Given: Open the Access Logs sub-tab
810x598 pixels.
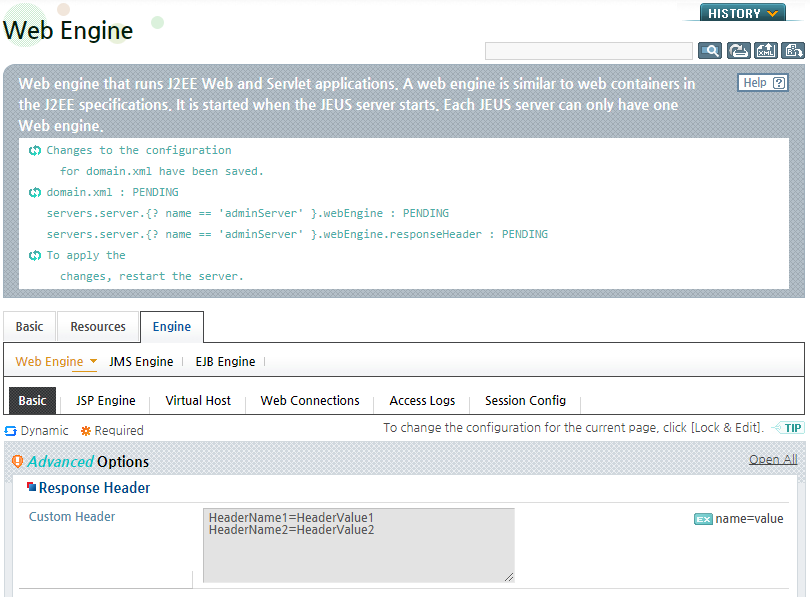Looking at the screenshot, I should [x=422, y=400].
